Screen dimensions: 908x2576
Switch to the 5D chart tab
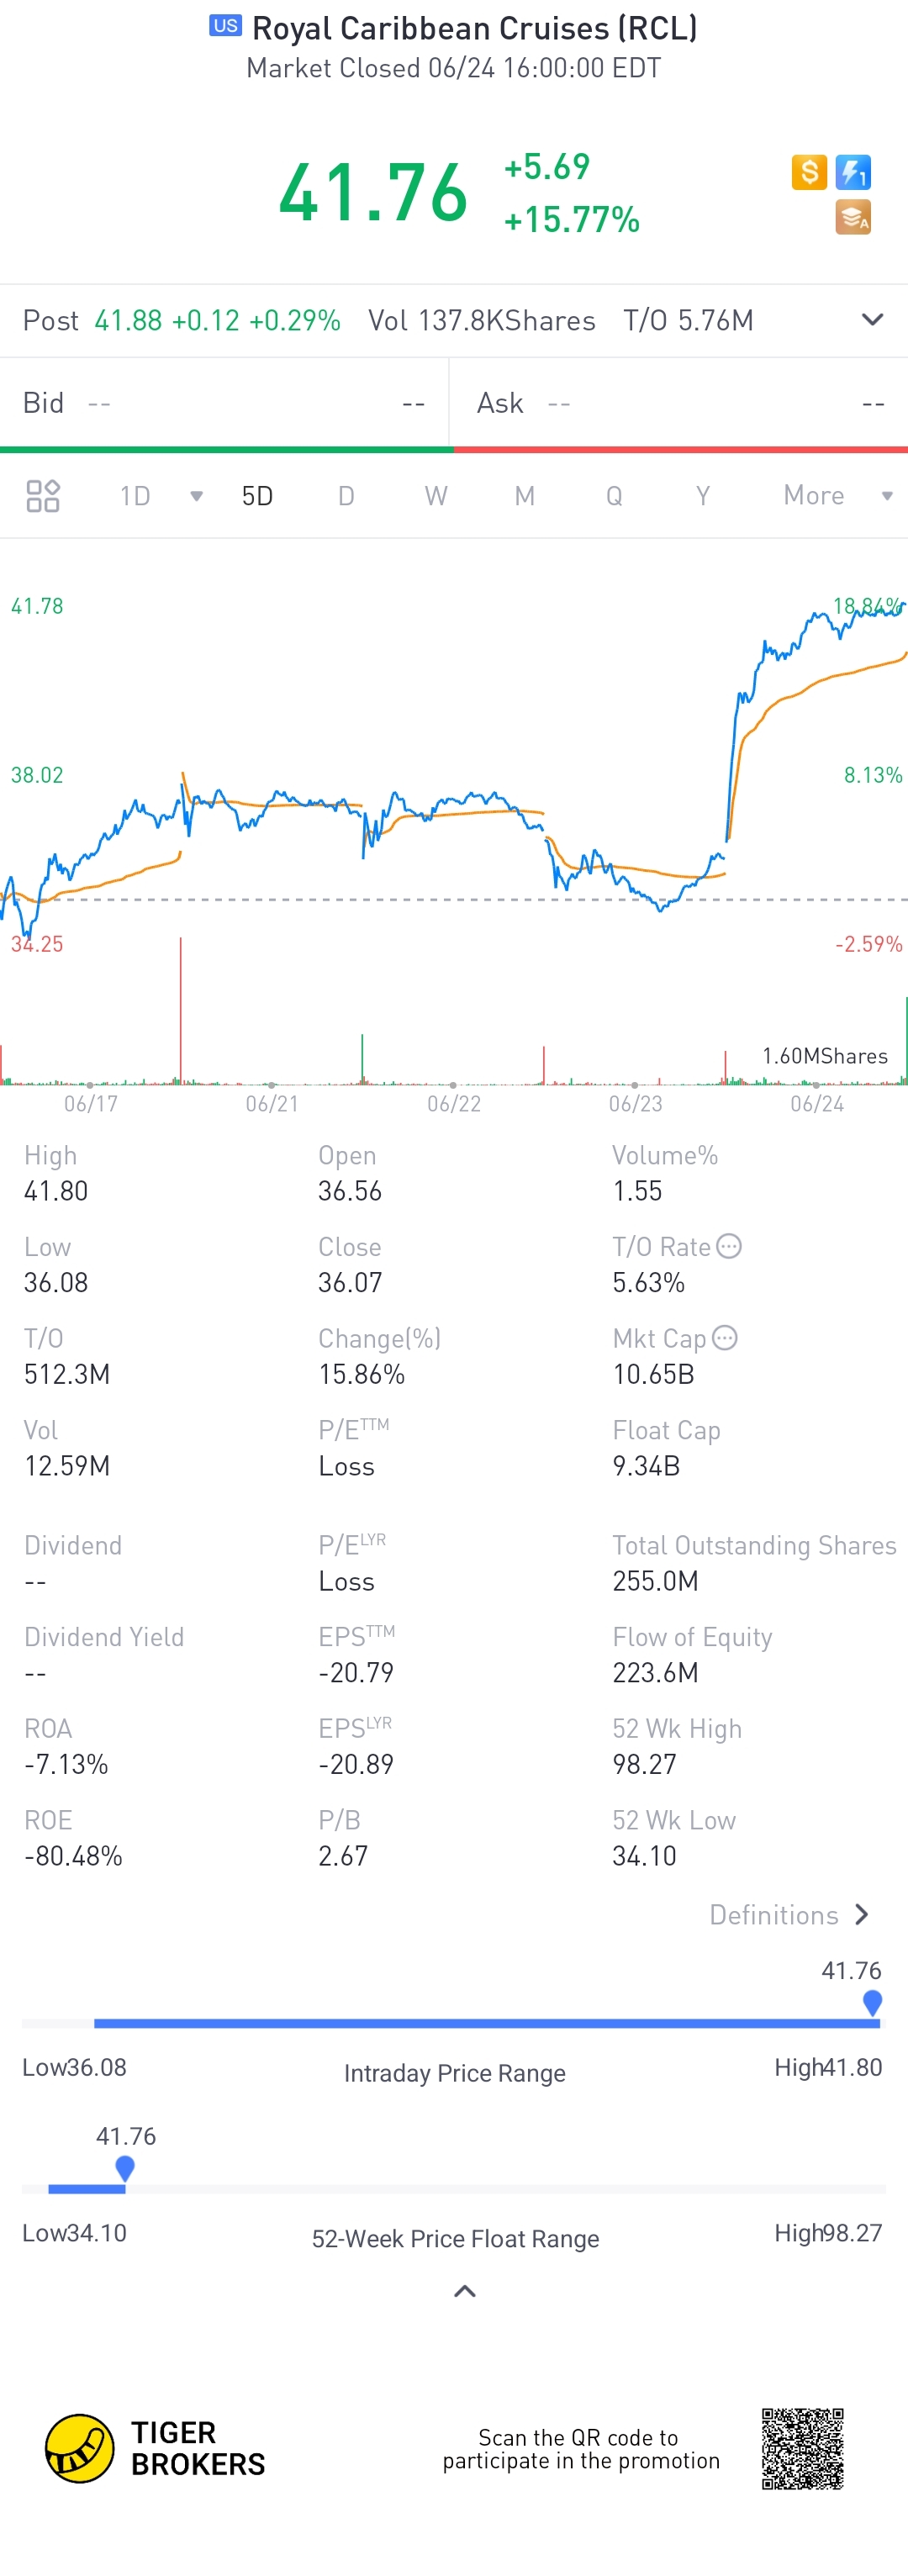pos(257,496)
